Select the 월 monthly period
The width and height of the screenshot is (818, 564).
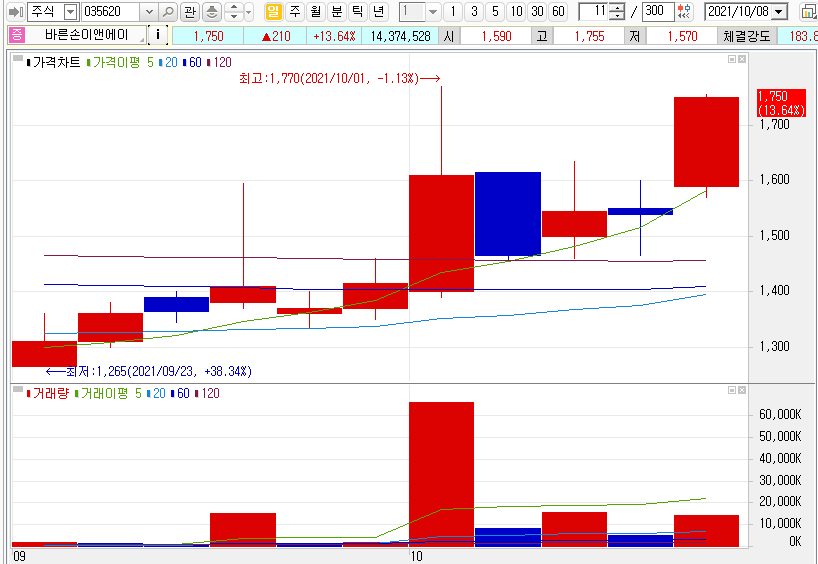pos(316,11)
